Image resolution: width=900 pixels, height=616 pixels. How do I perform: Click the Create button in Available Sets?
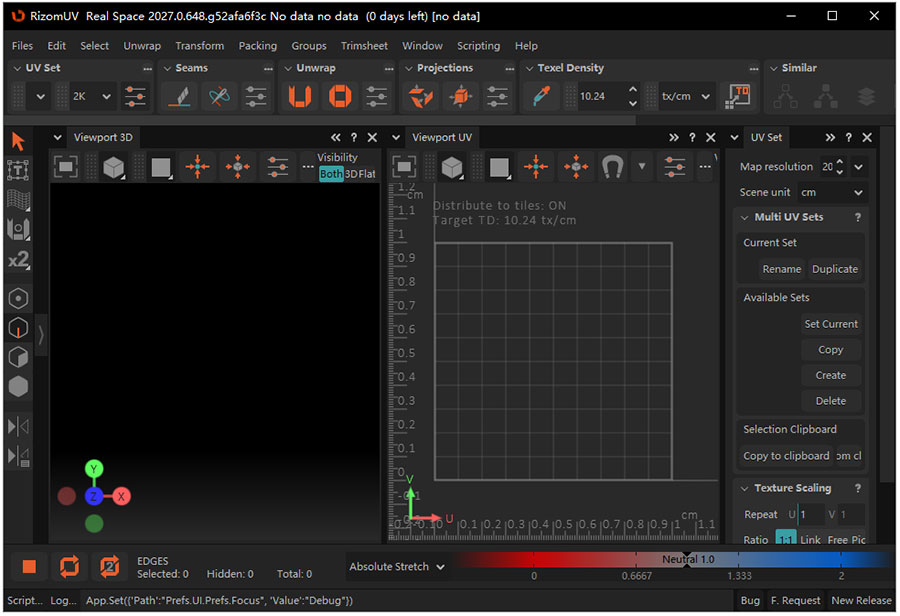[x=831, y=375]
